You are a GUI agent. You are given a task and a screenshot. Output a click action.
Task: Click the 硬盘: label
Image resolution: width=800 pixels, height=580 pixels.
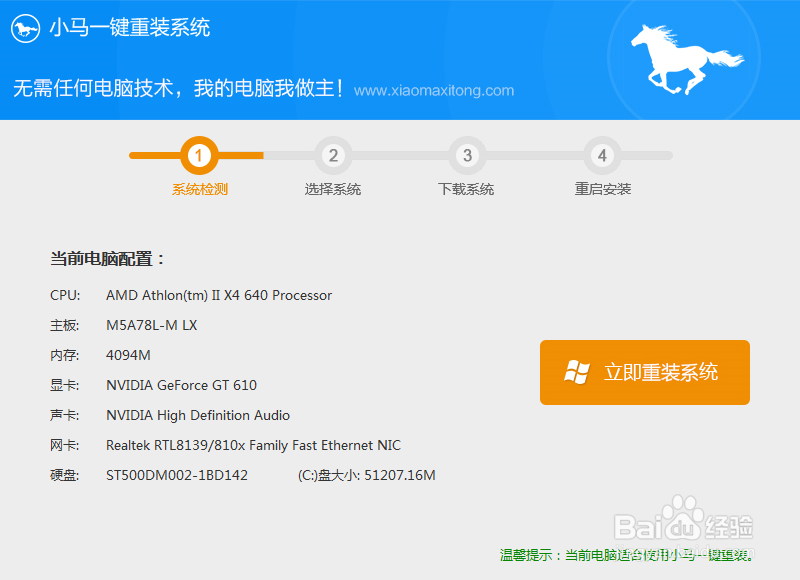click(x=64, y=475)
